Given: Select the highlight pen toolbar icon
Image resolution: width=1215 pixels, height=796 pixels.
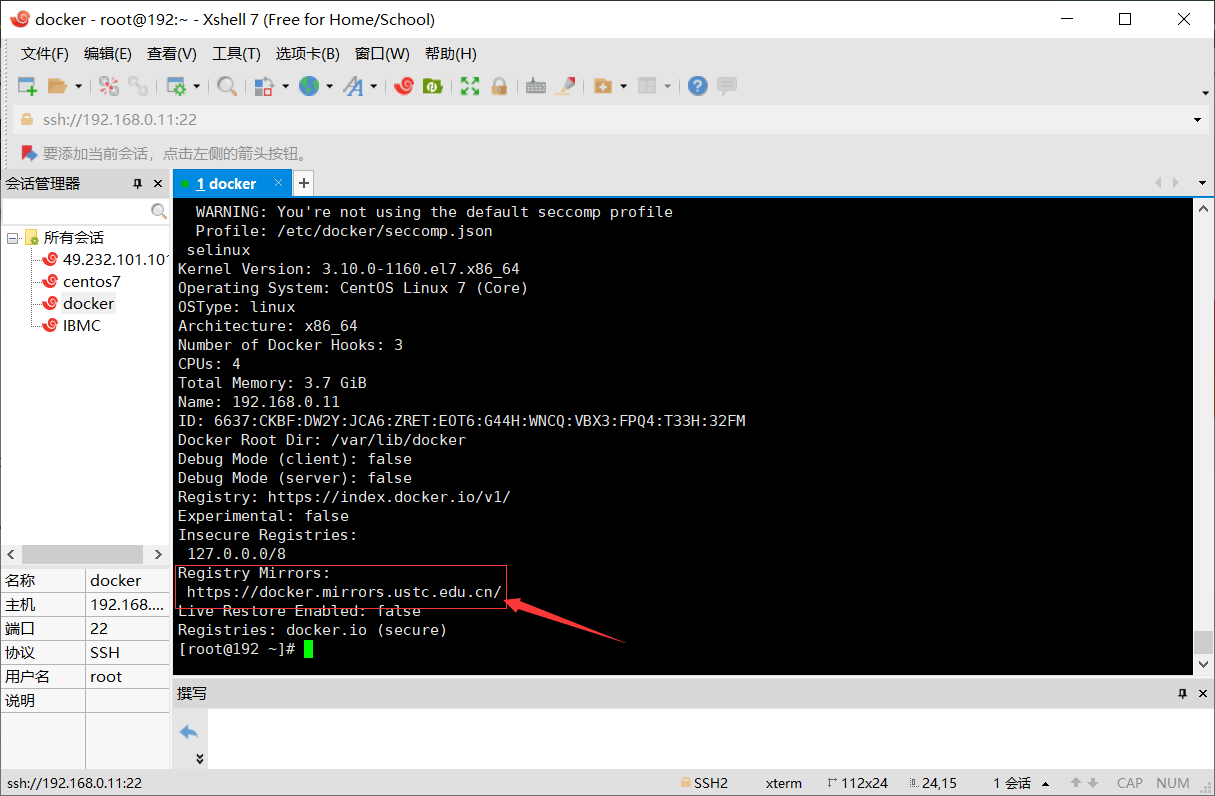Looking at the screenshot, I should tap(566, 86).
